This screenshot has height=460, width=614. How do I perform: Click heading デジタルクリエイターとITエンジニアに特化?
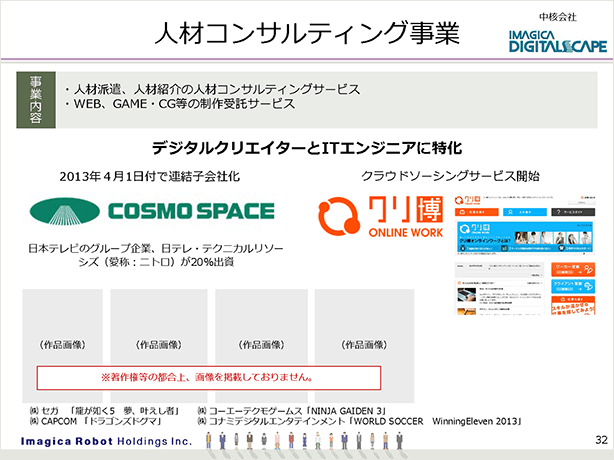point(307,148)
